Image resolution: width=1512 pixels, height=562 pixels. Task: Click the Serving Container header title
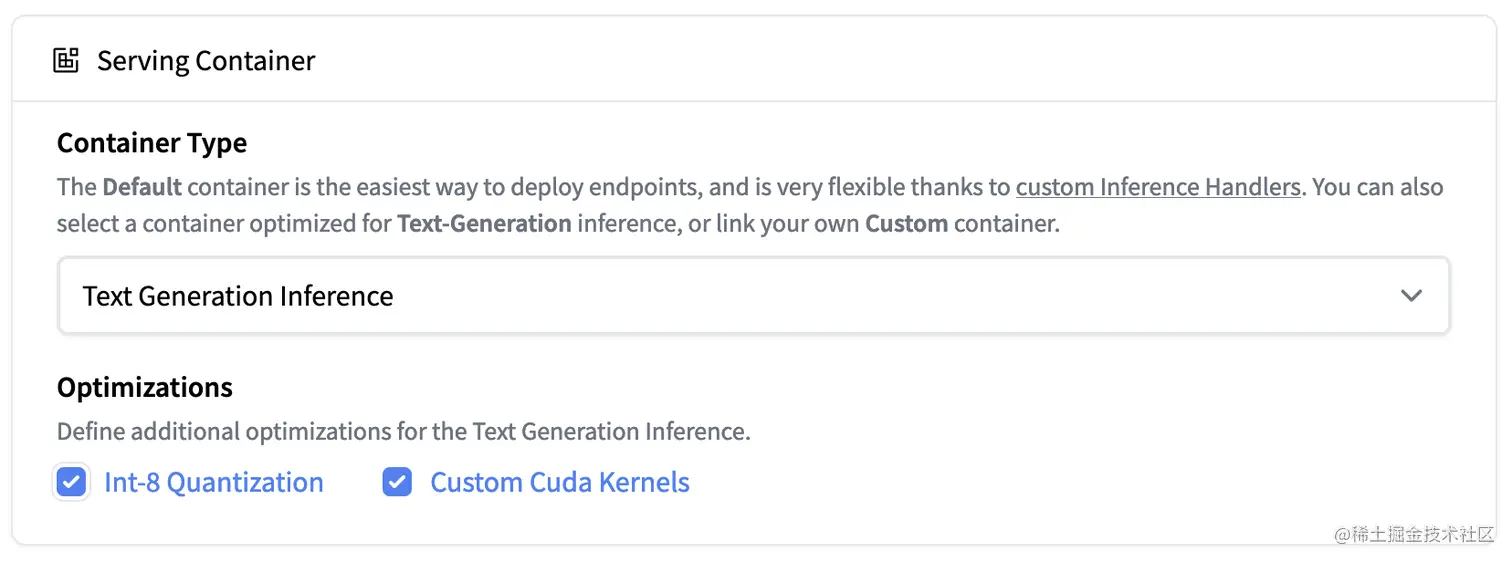pos(205,61)
